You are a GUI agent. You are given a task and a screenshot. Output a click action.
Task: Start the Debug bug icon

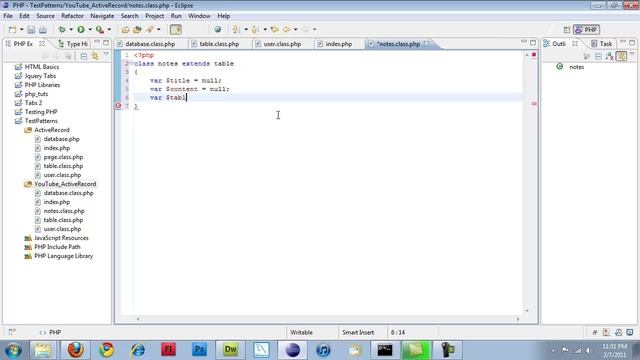pos(62,29)
